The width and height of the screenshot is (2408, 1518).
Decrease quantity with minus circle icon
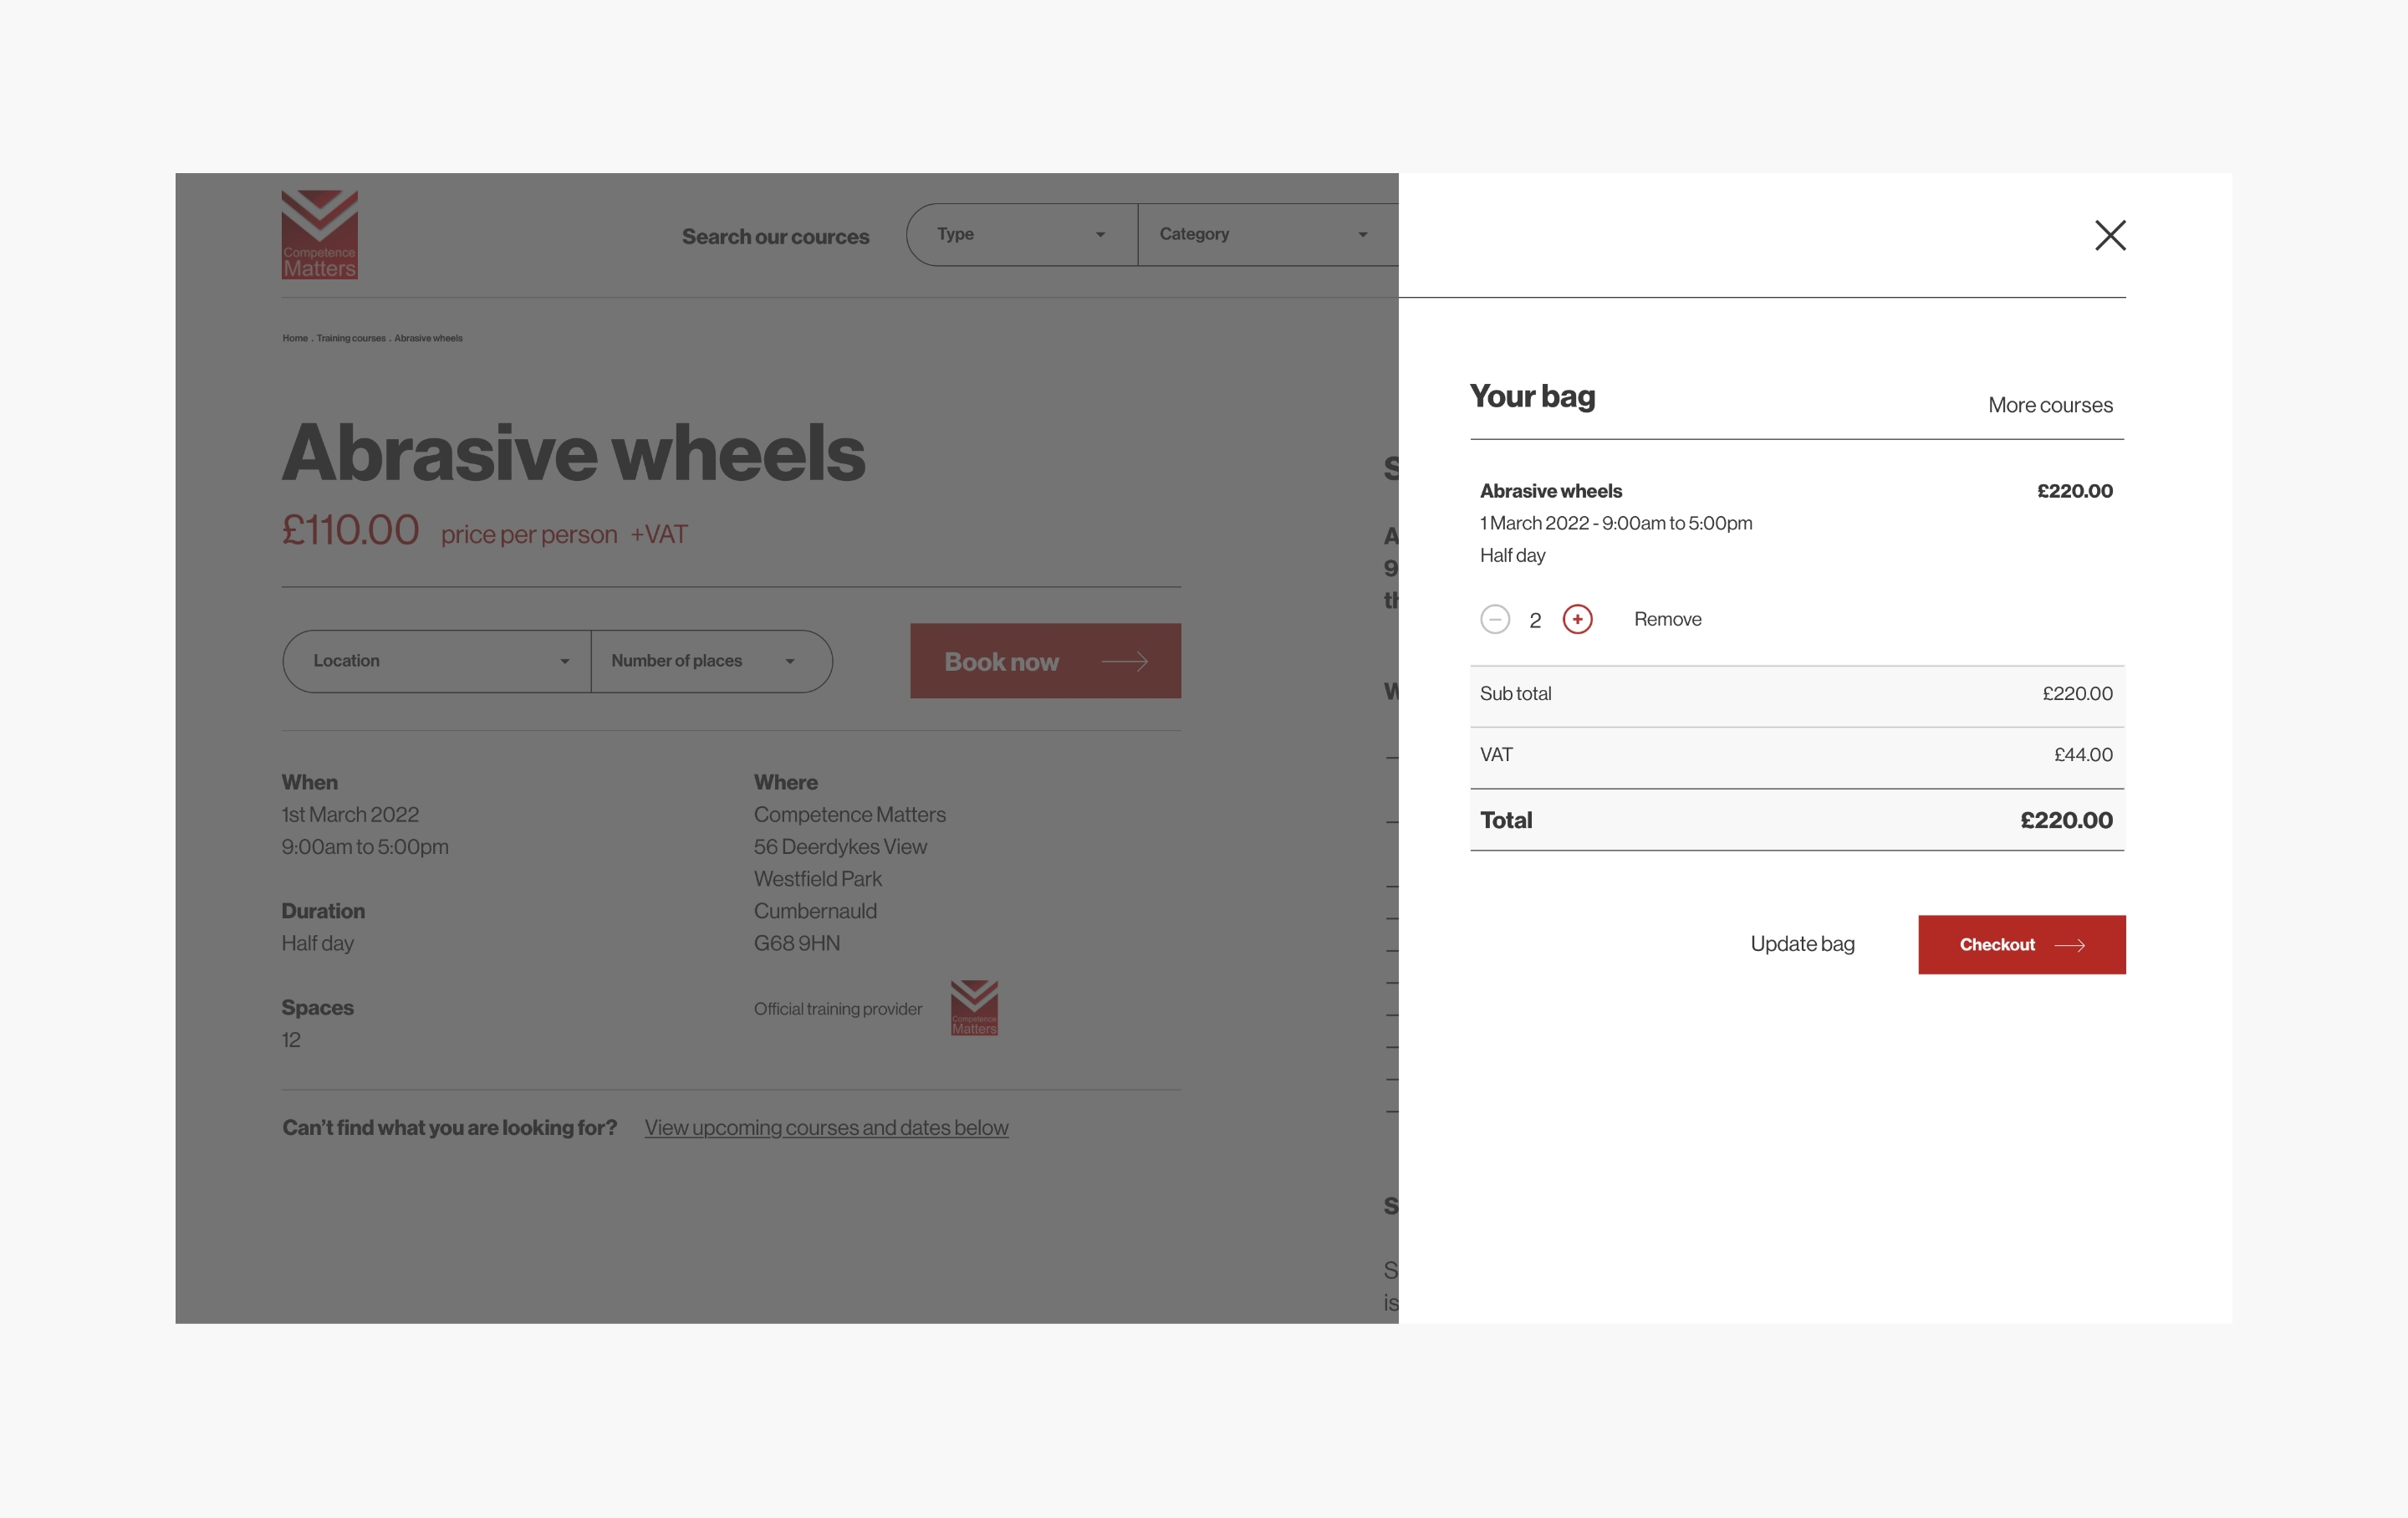pos(1494,619)
